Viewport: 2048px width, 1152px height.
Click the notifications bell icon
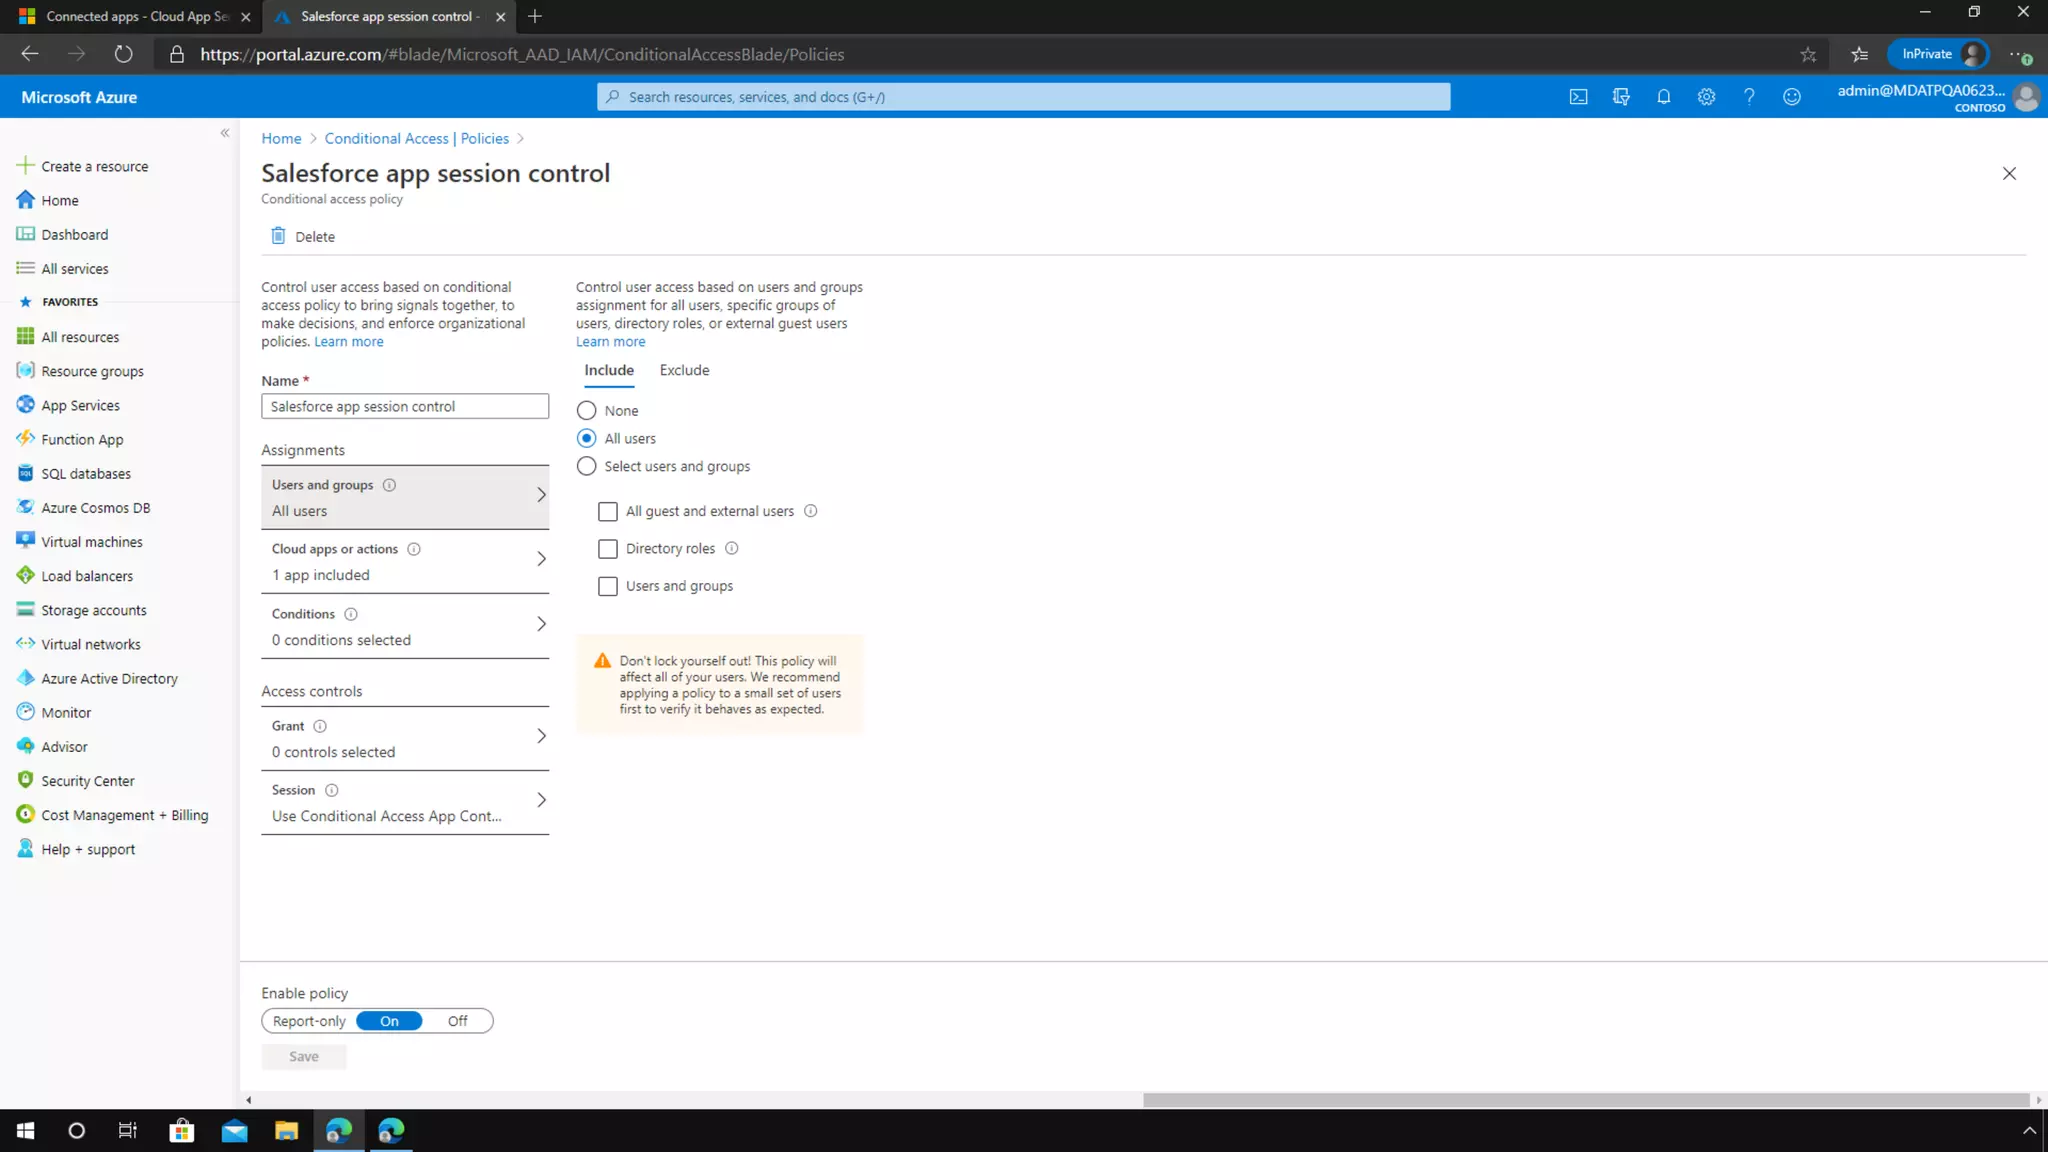1663,97
